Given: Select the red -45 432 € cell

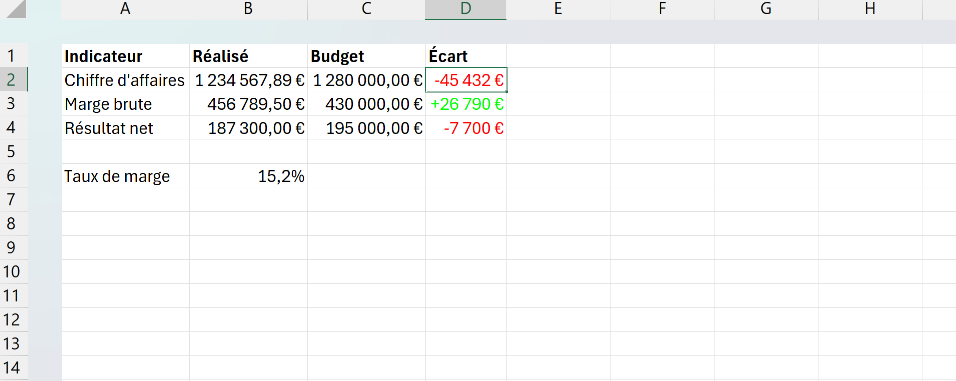Looking at the screenshot, I should 466,80.
